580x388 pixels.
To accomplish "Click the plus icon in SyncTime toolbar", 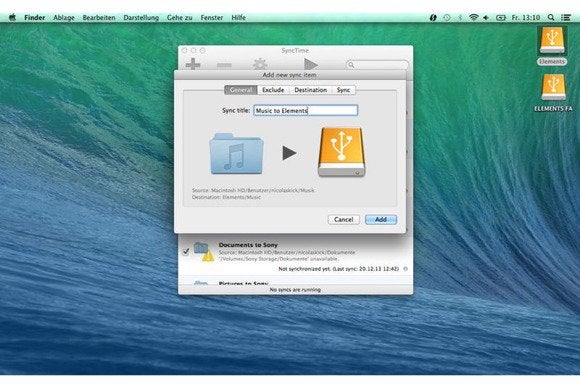I will 193,64.
